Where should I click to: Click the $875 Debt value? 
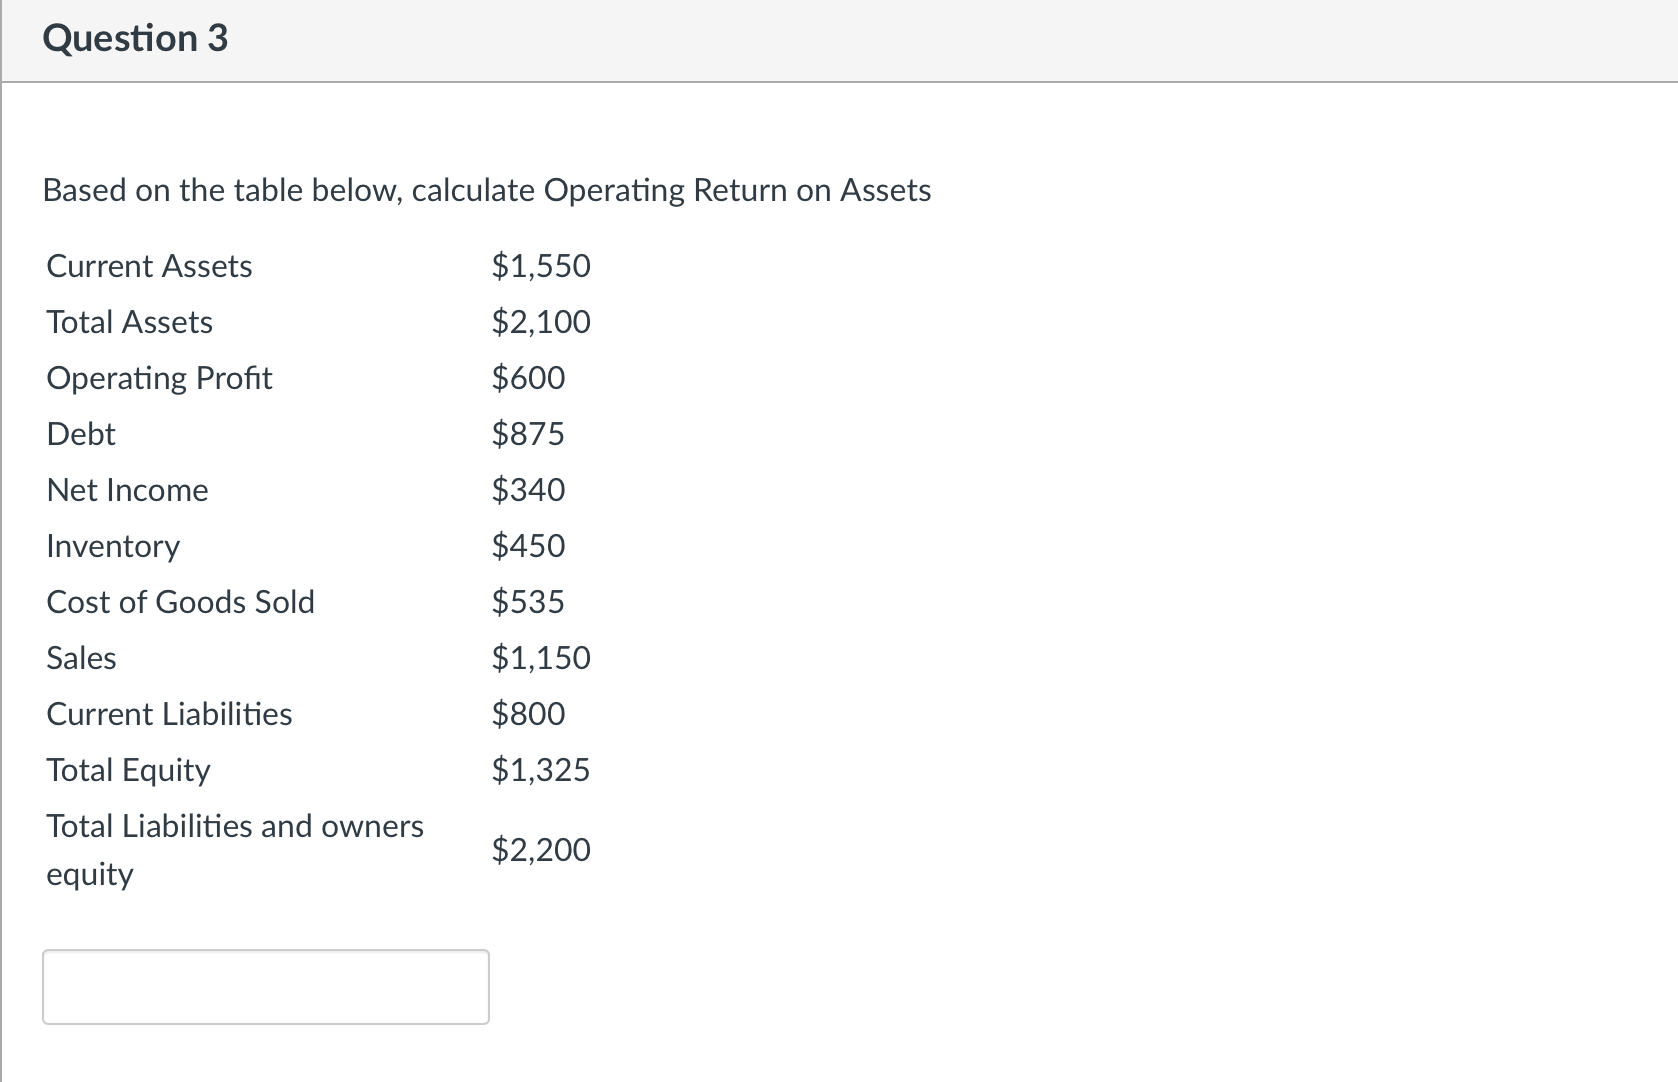[x=528, y=434]
